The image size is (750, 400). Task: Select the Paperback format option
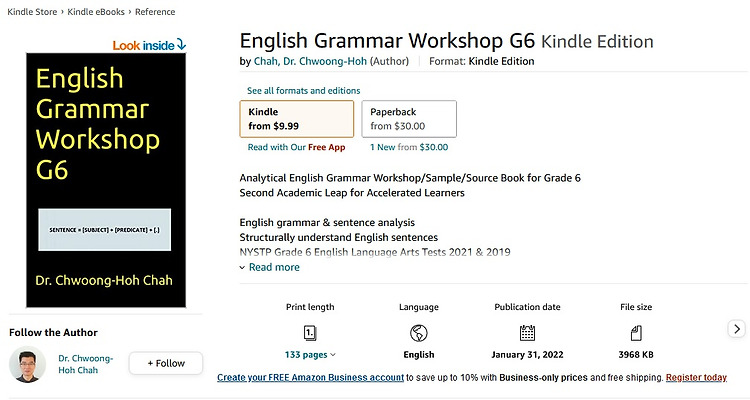click(409, 119)
